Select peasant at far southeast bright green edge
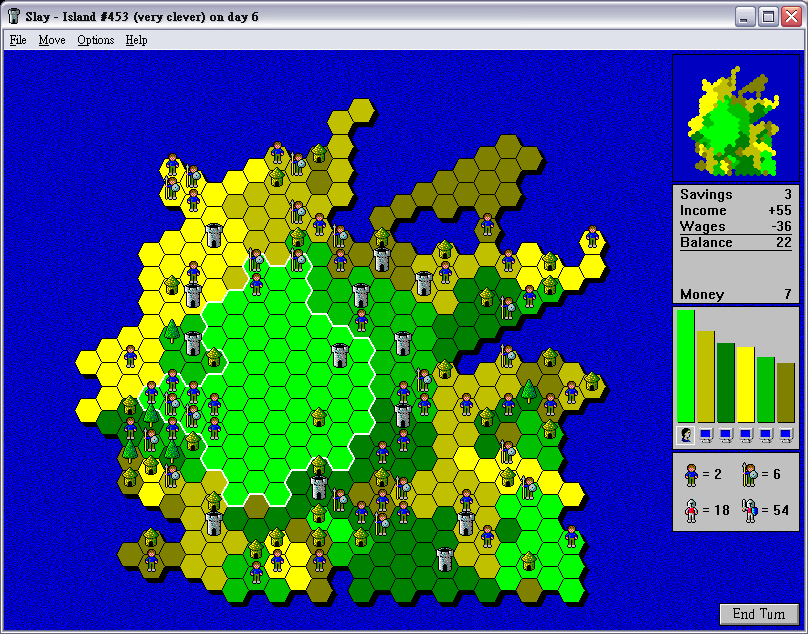Screen dimensions: 808x634 (571, 537)
